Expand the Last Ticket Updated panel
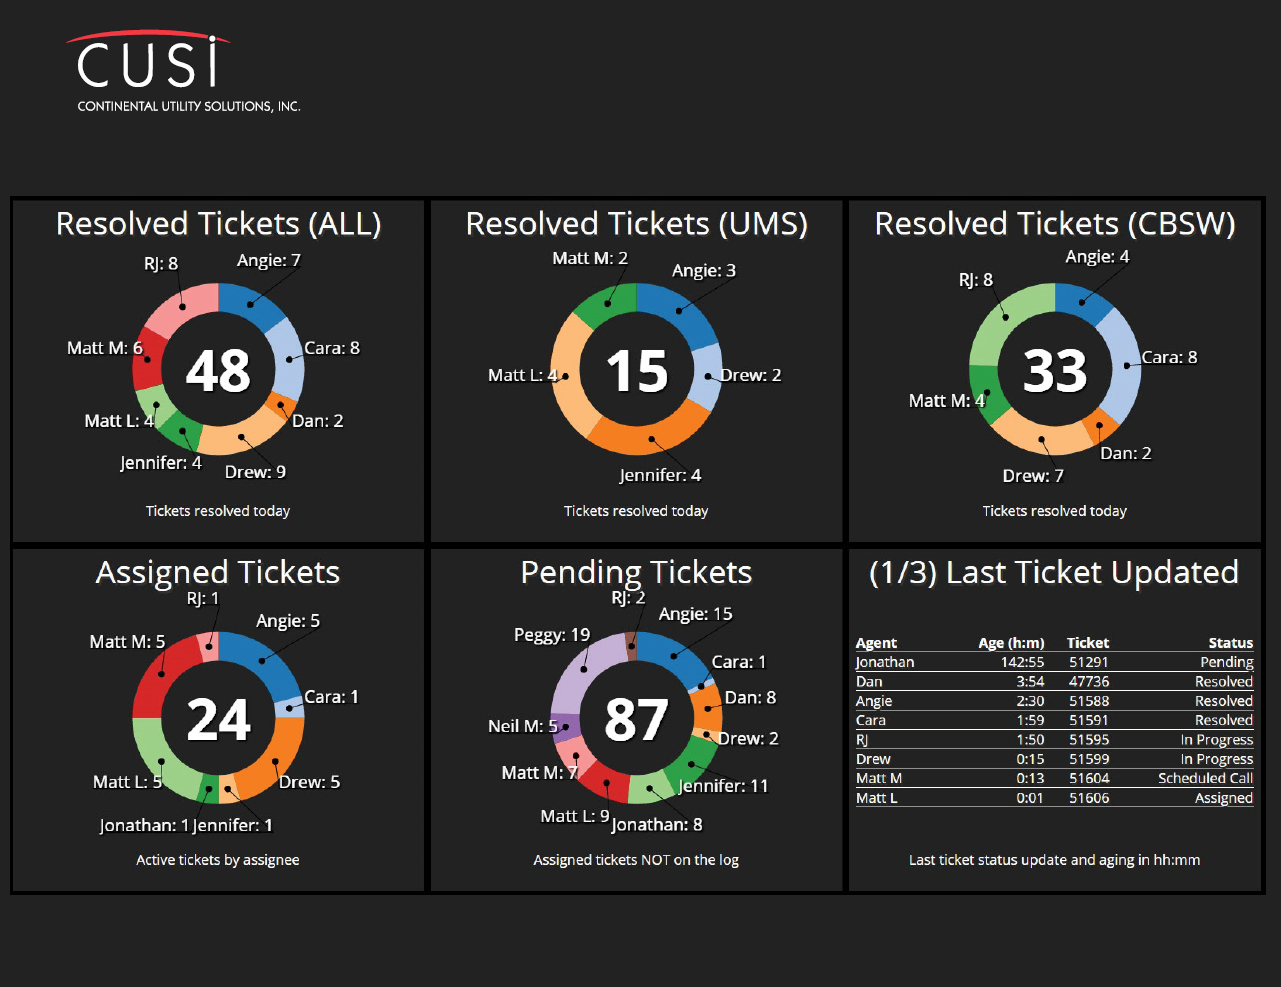Viewport: 1281px width, 987px height. point(1054,572)
